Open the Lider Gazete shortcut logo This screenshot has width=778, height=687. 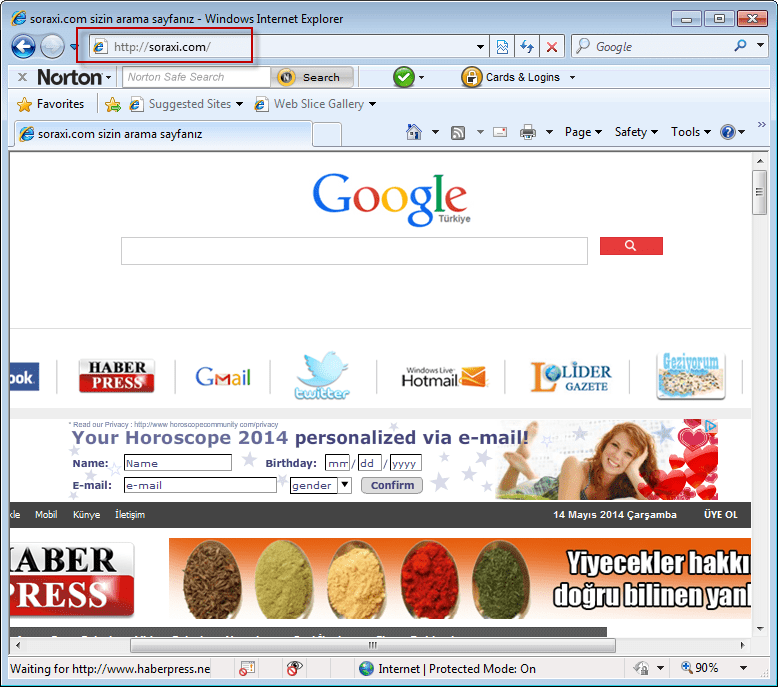click(571, 376)
